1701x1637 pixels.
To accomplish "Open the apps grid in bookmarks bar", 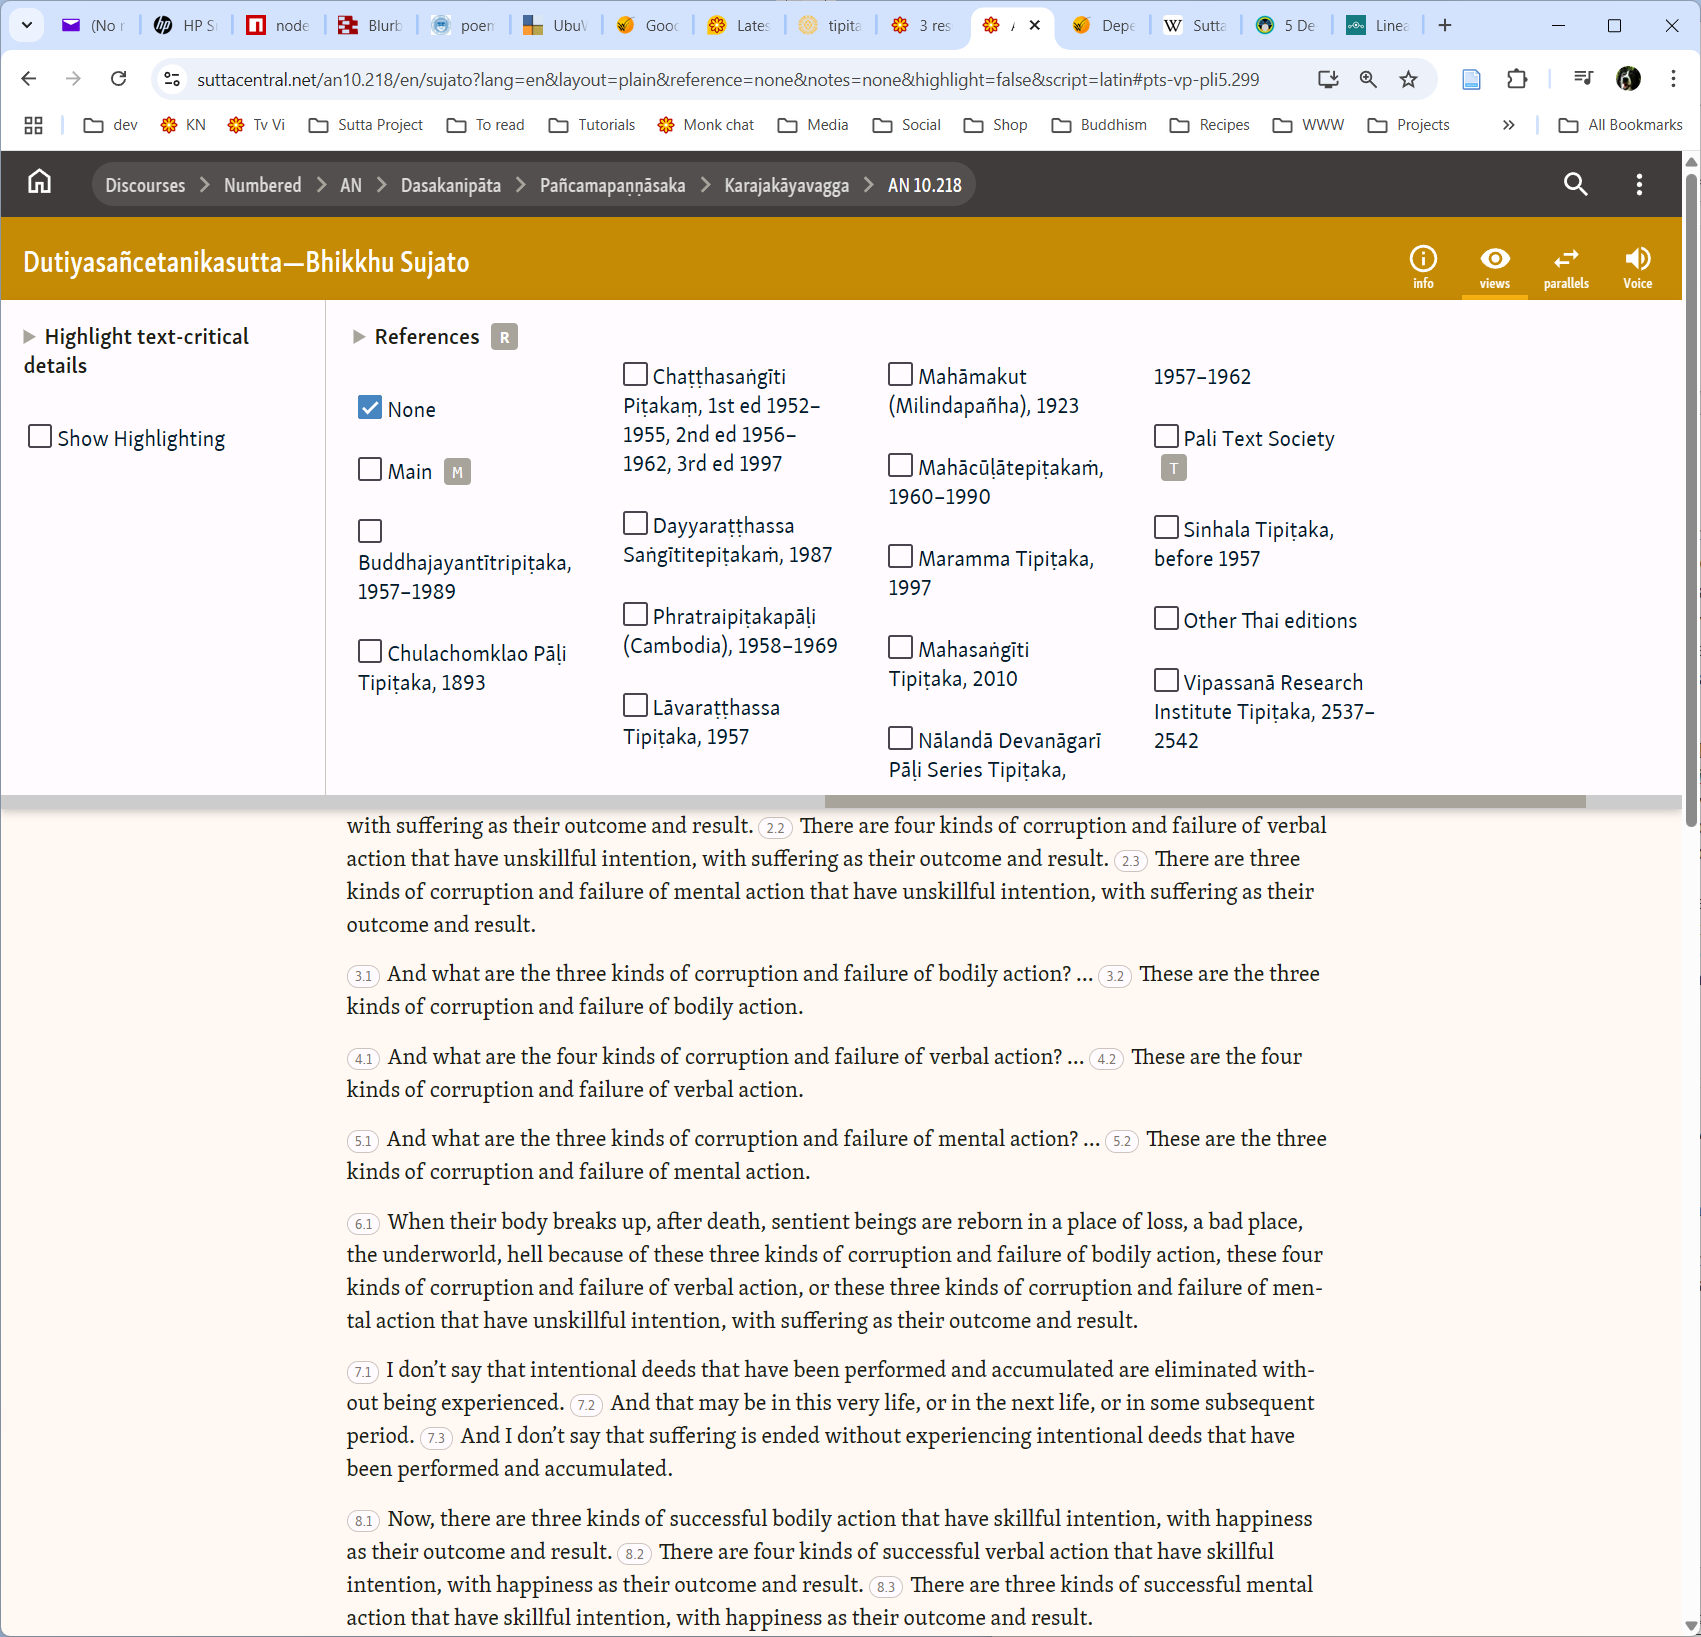I will [x=33, y=125].
